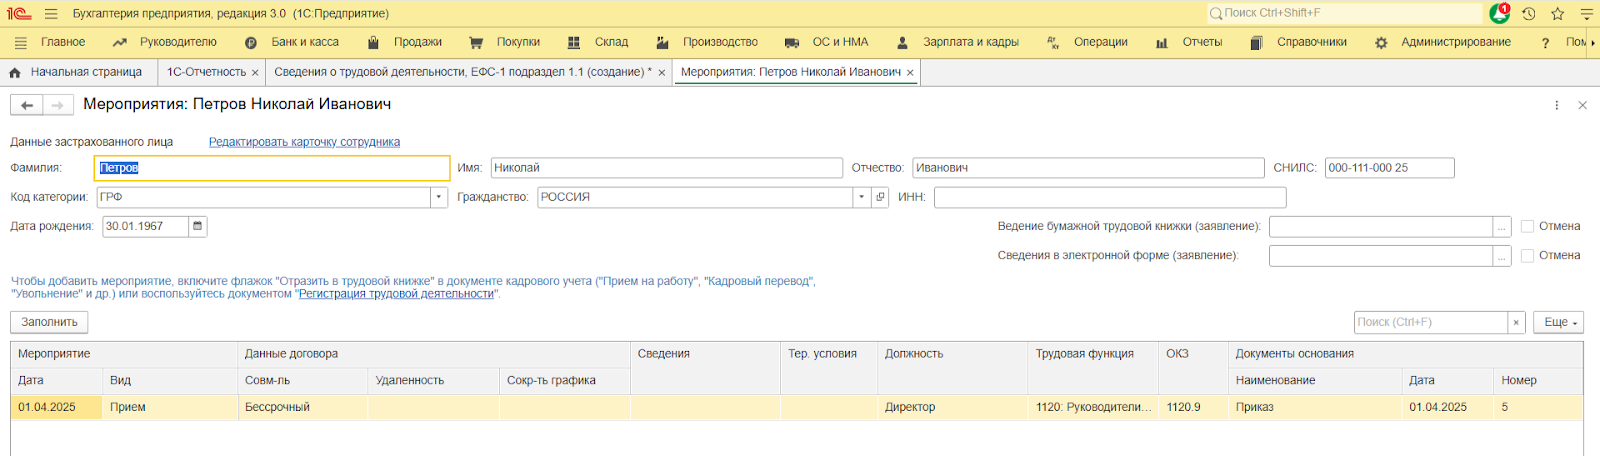
Task: Click the Регистрация трудовой деятельности link
Action: point(396,294)
